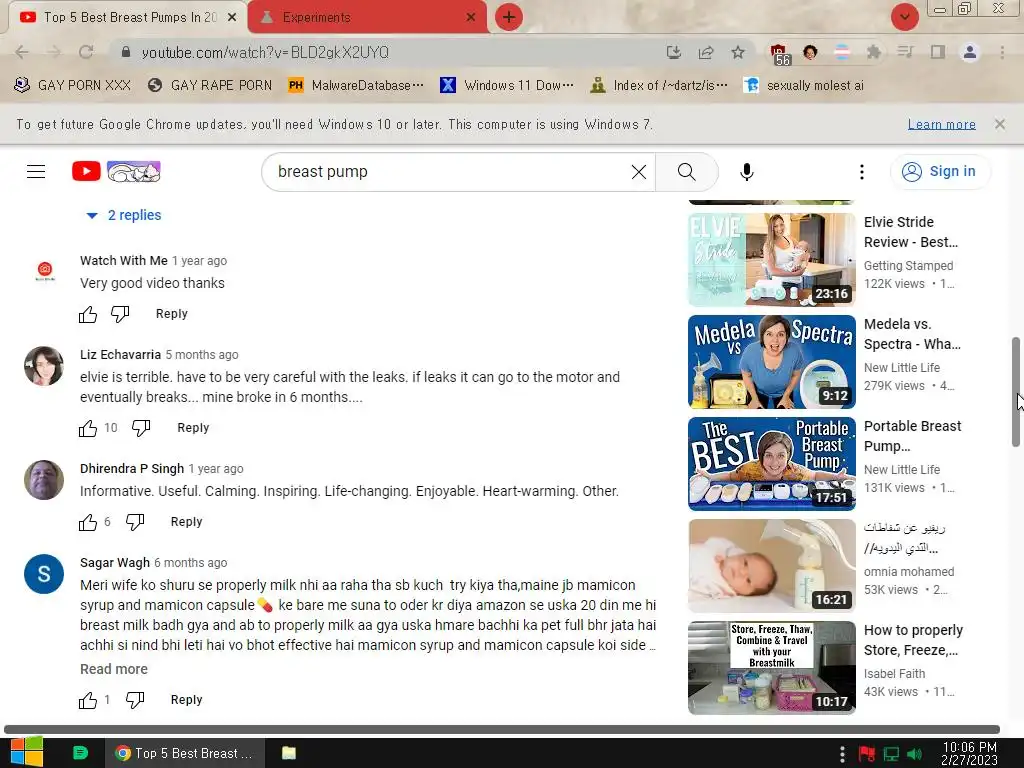Dislike Sagar Wagh's comment
The width and height of the screenshot is (1024, 768).
click(135, 700)
